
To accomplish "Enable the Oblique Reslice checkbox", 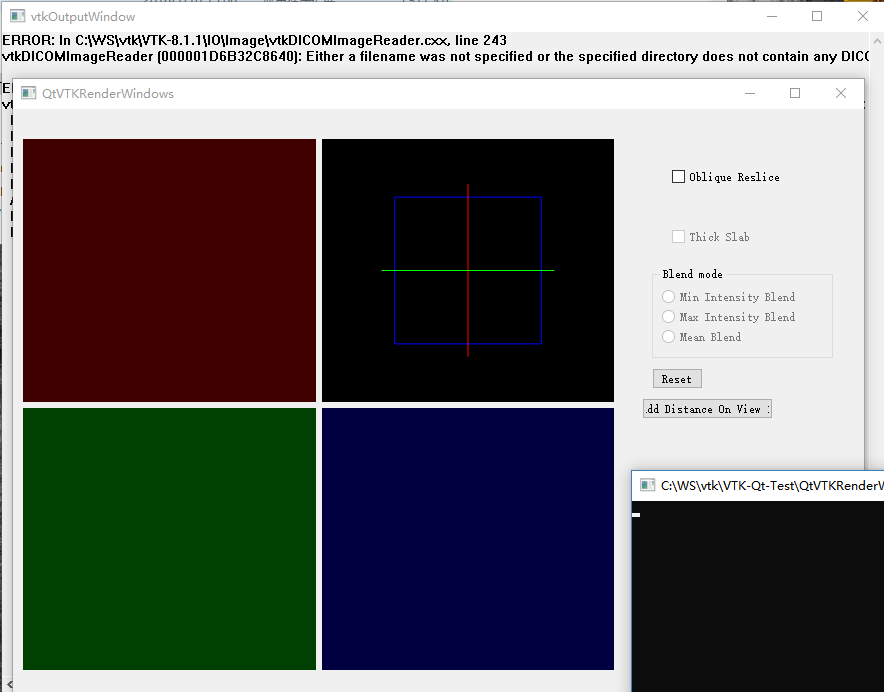I will [679, 177].
